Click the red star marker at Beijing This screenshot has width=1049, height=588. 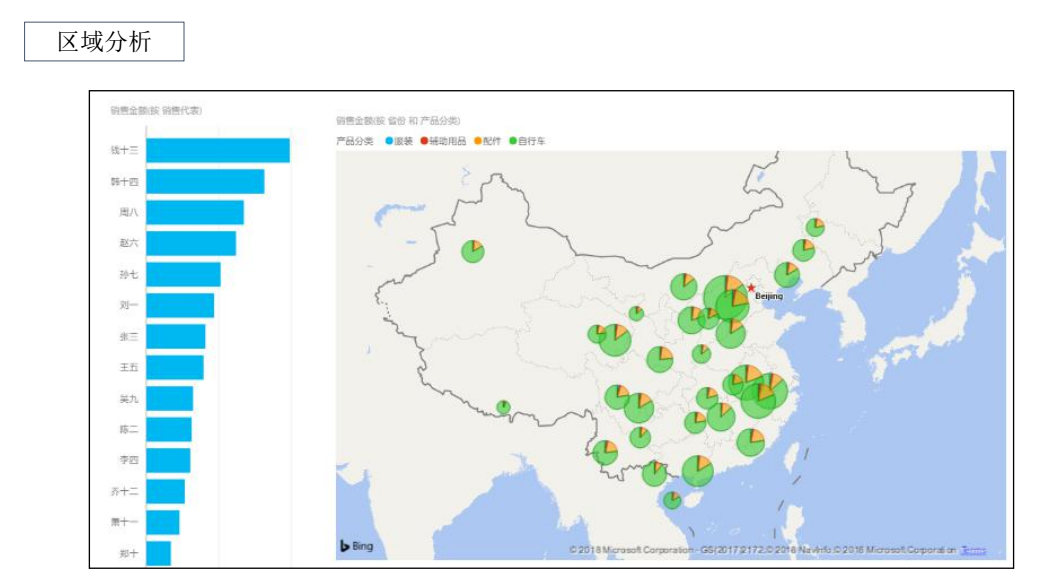coord(752,288)
